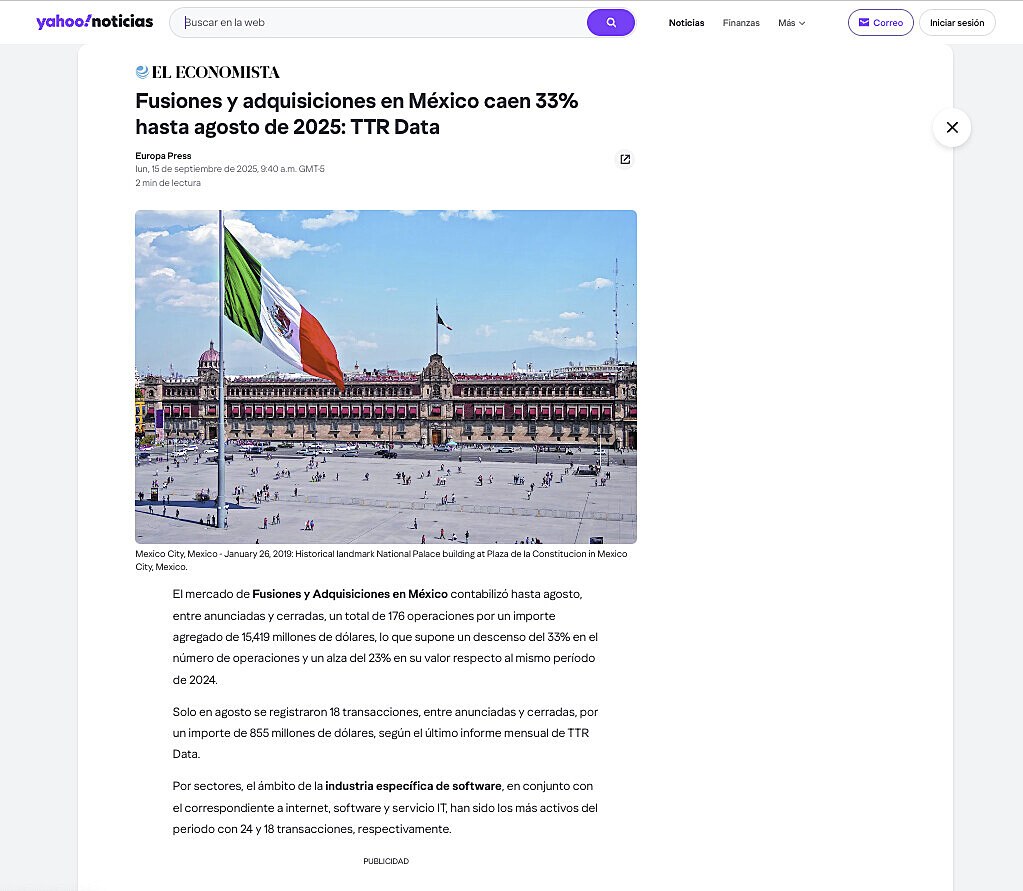Open Correo with the envelope icon
Viewport: 1023px width, 891px height.
click(x=880, y=22)
